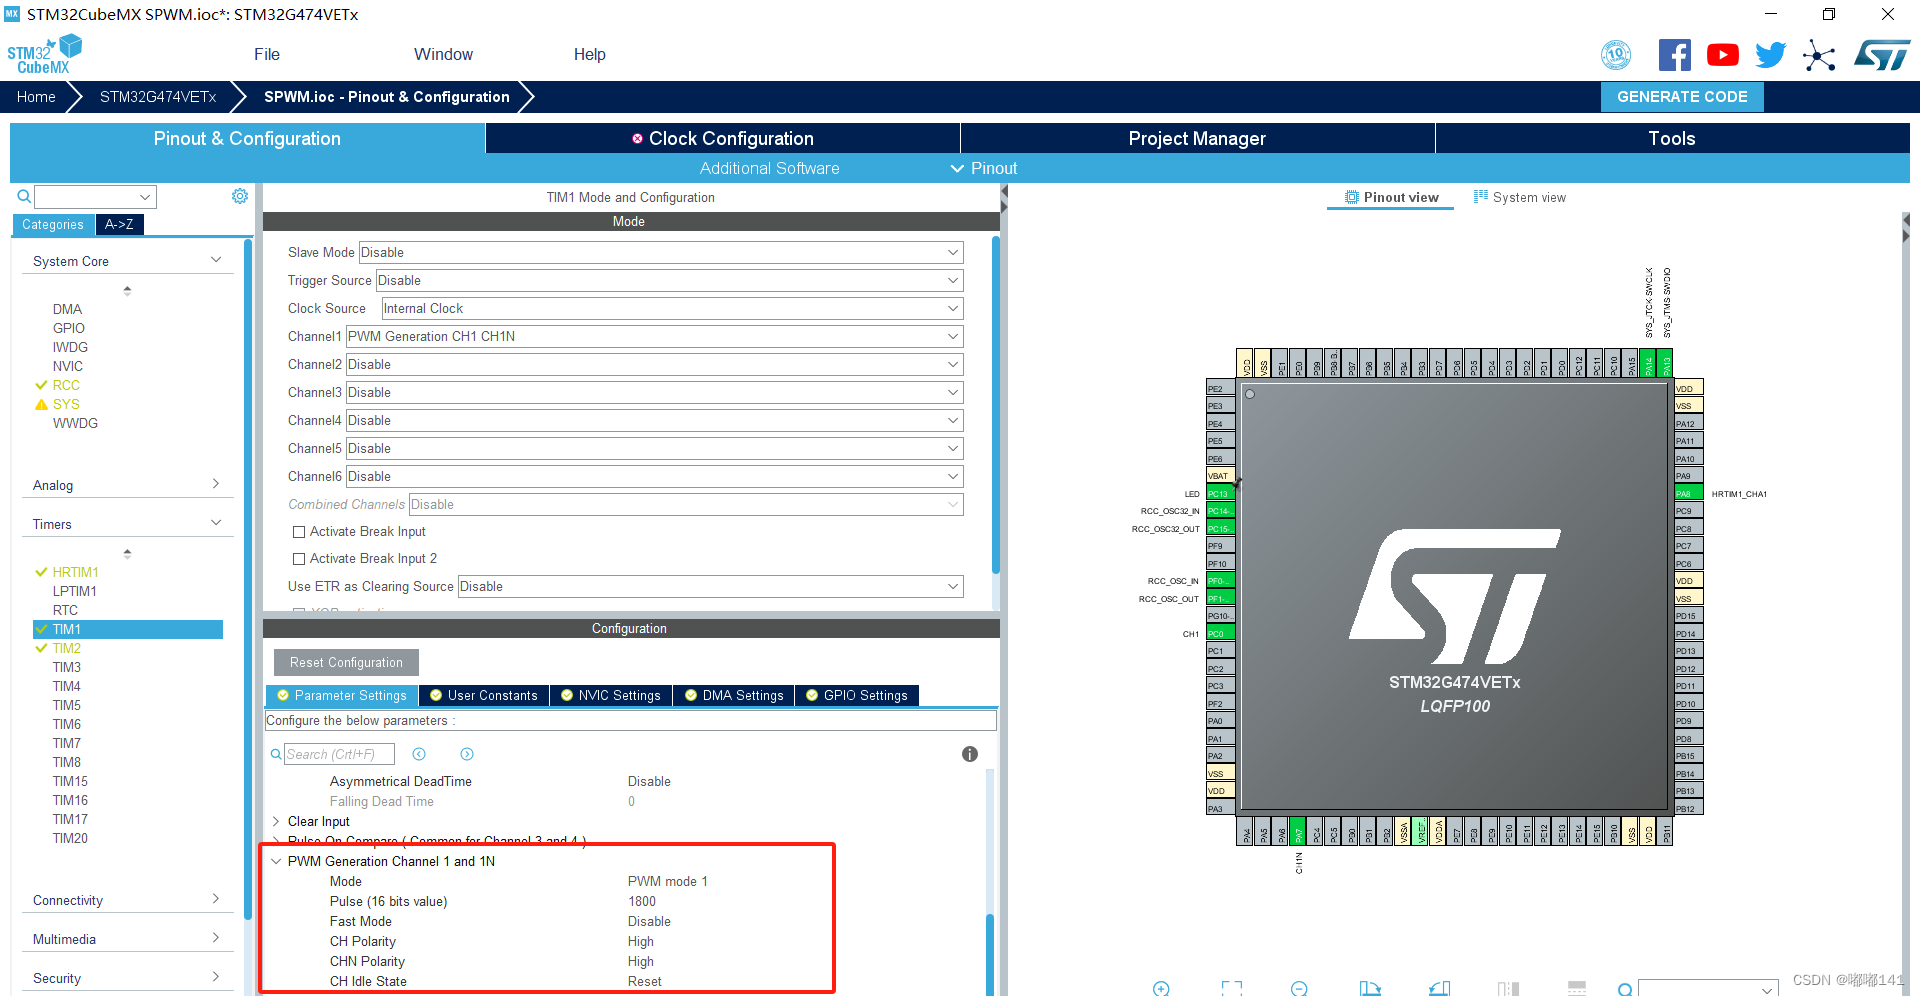1920x996 pixels.
Task: Click the GENERATE CODE button
Action: tap(1681, 97)
